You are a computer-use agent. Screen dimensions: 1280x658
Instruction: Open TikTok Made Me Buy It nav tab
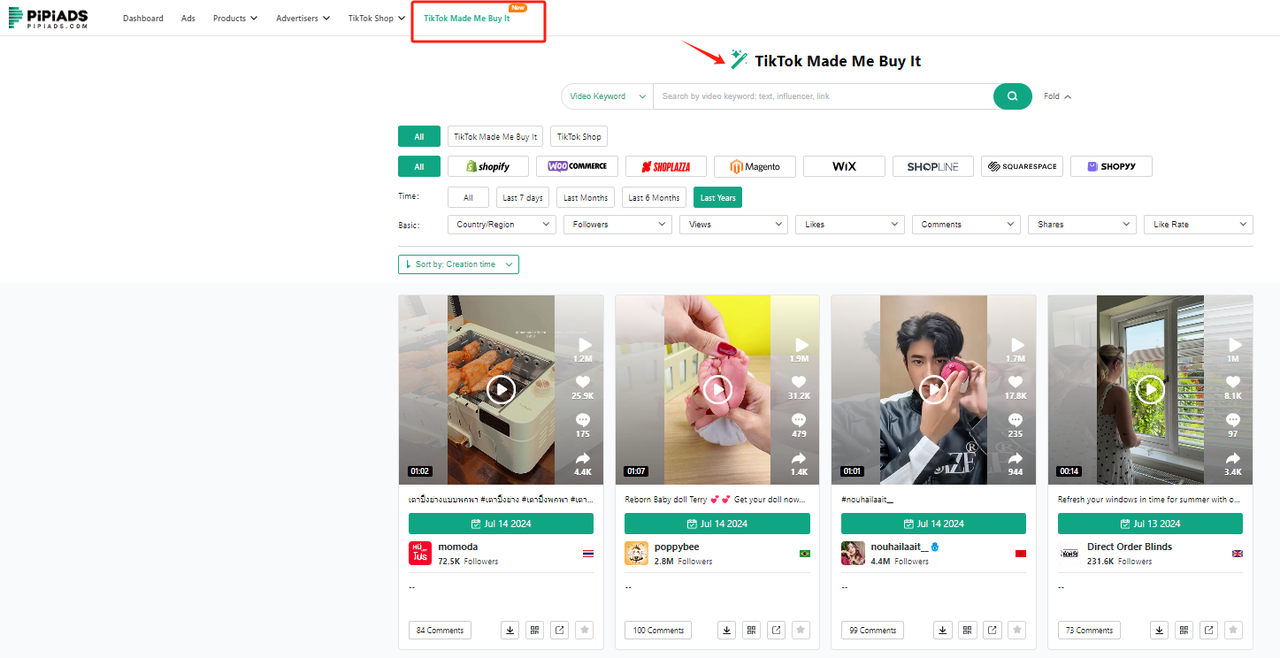pyautogui.click(x=467, y=18)
